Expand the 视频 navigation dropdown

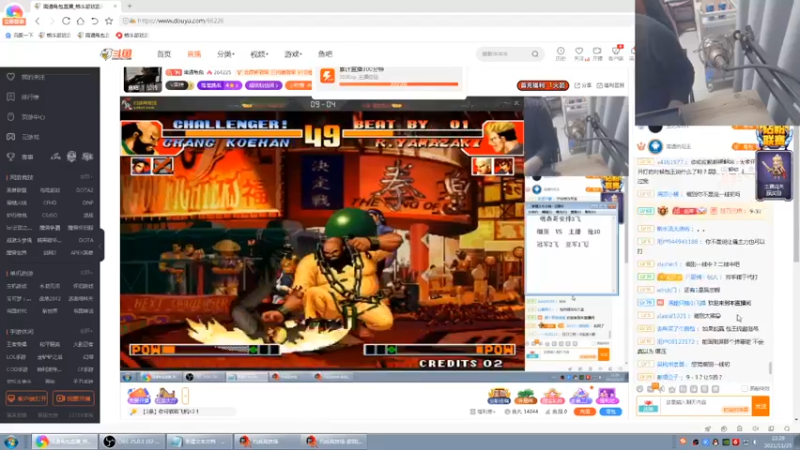click(259, 54)
